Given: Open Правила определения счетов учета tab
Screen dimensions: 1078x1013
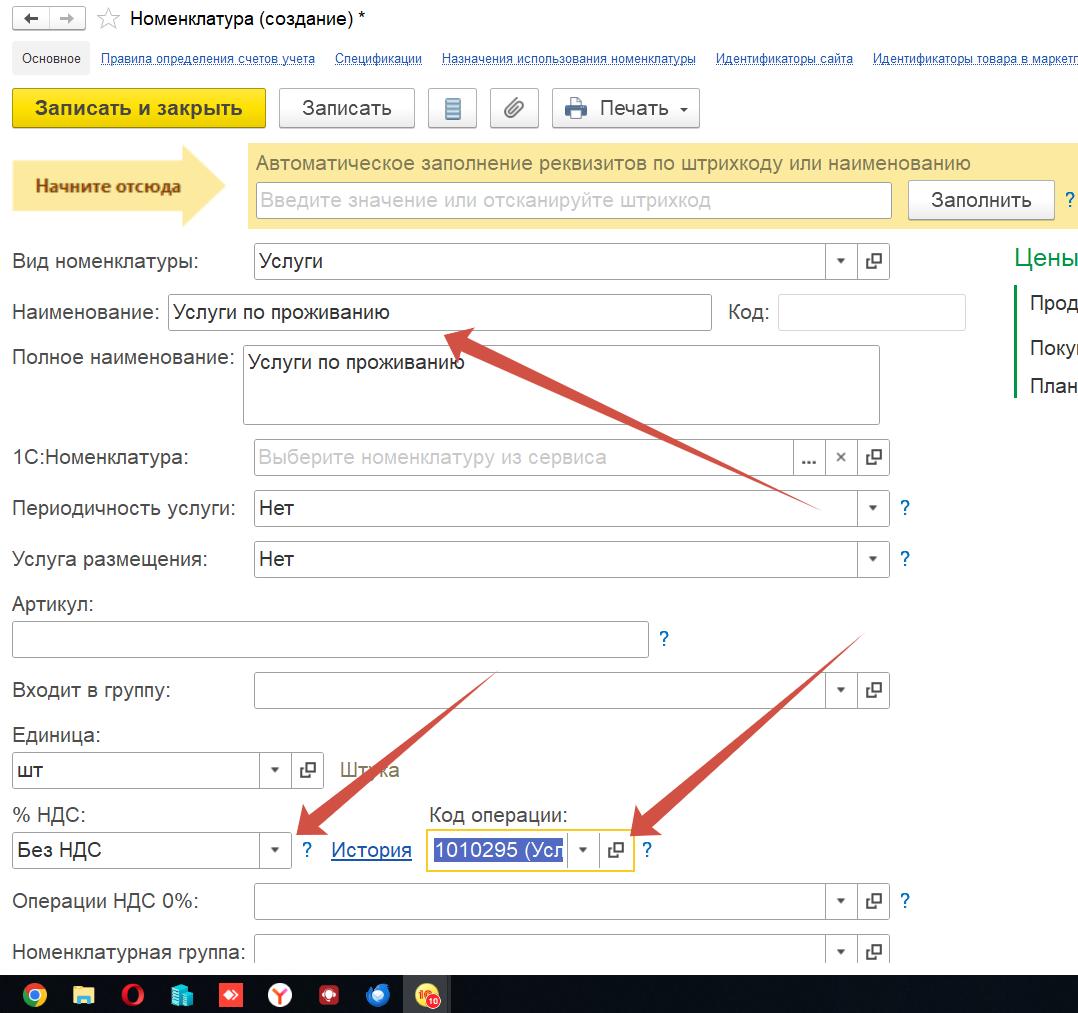Looking at the screenshot, I should tap(208, 59).
